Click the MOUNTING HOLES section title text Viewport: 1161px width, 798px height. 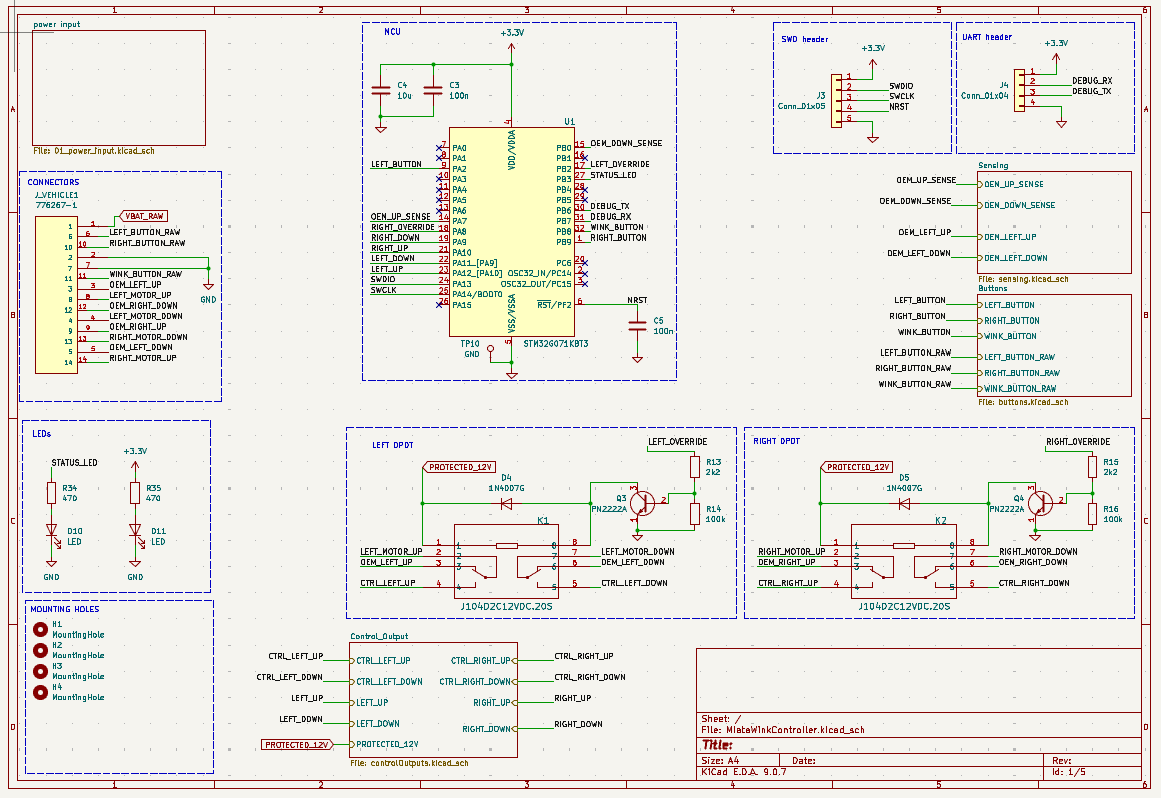[64, 609]
